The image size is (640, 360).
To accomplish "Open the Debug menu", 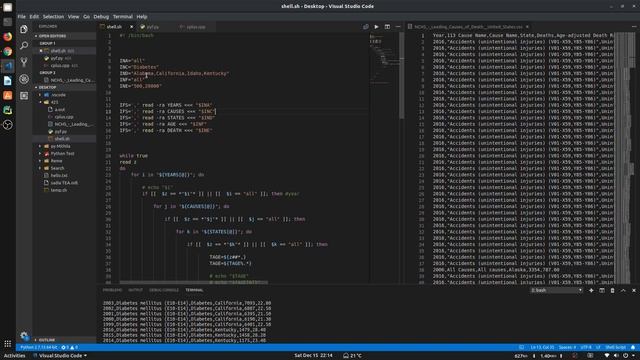I will pyautogui.click(x=101, y=17).
